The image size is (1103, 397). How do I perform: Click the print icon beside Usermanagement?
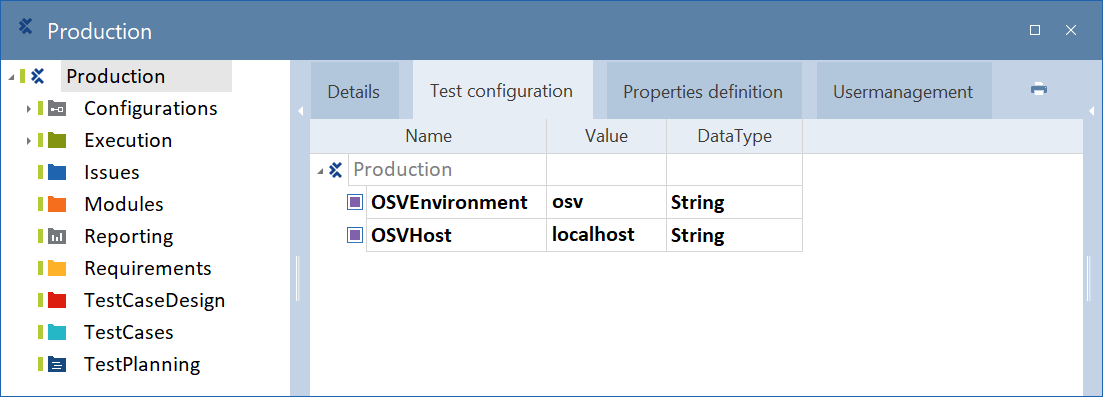click(1038, 89)
